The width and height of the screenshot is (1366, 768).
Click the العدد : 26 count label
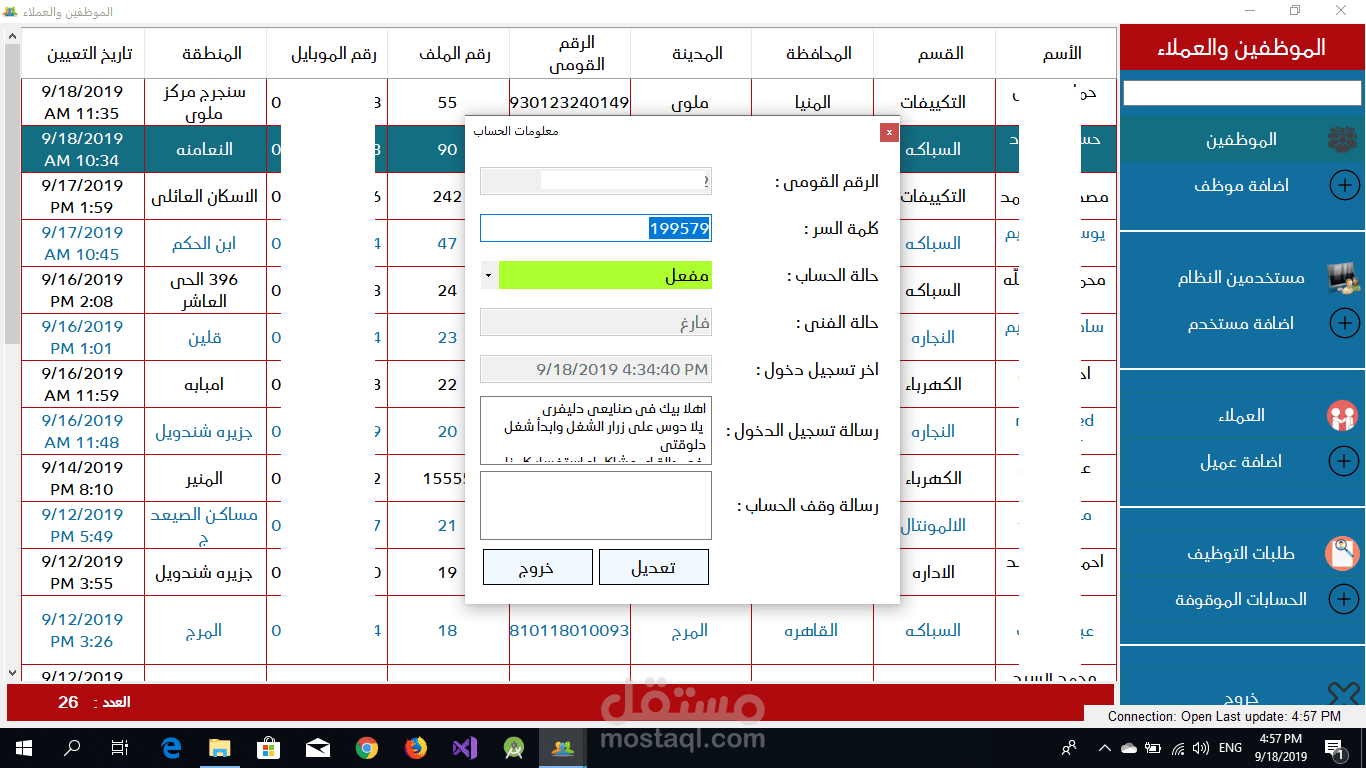coord(94,702)
